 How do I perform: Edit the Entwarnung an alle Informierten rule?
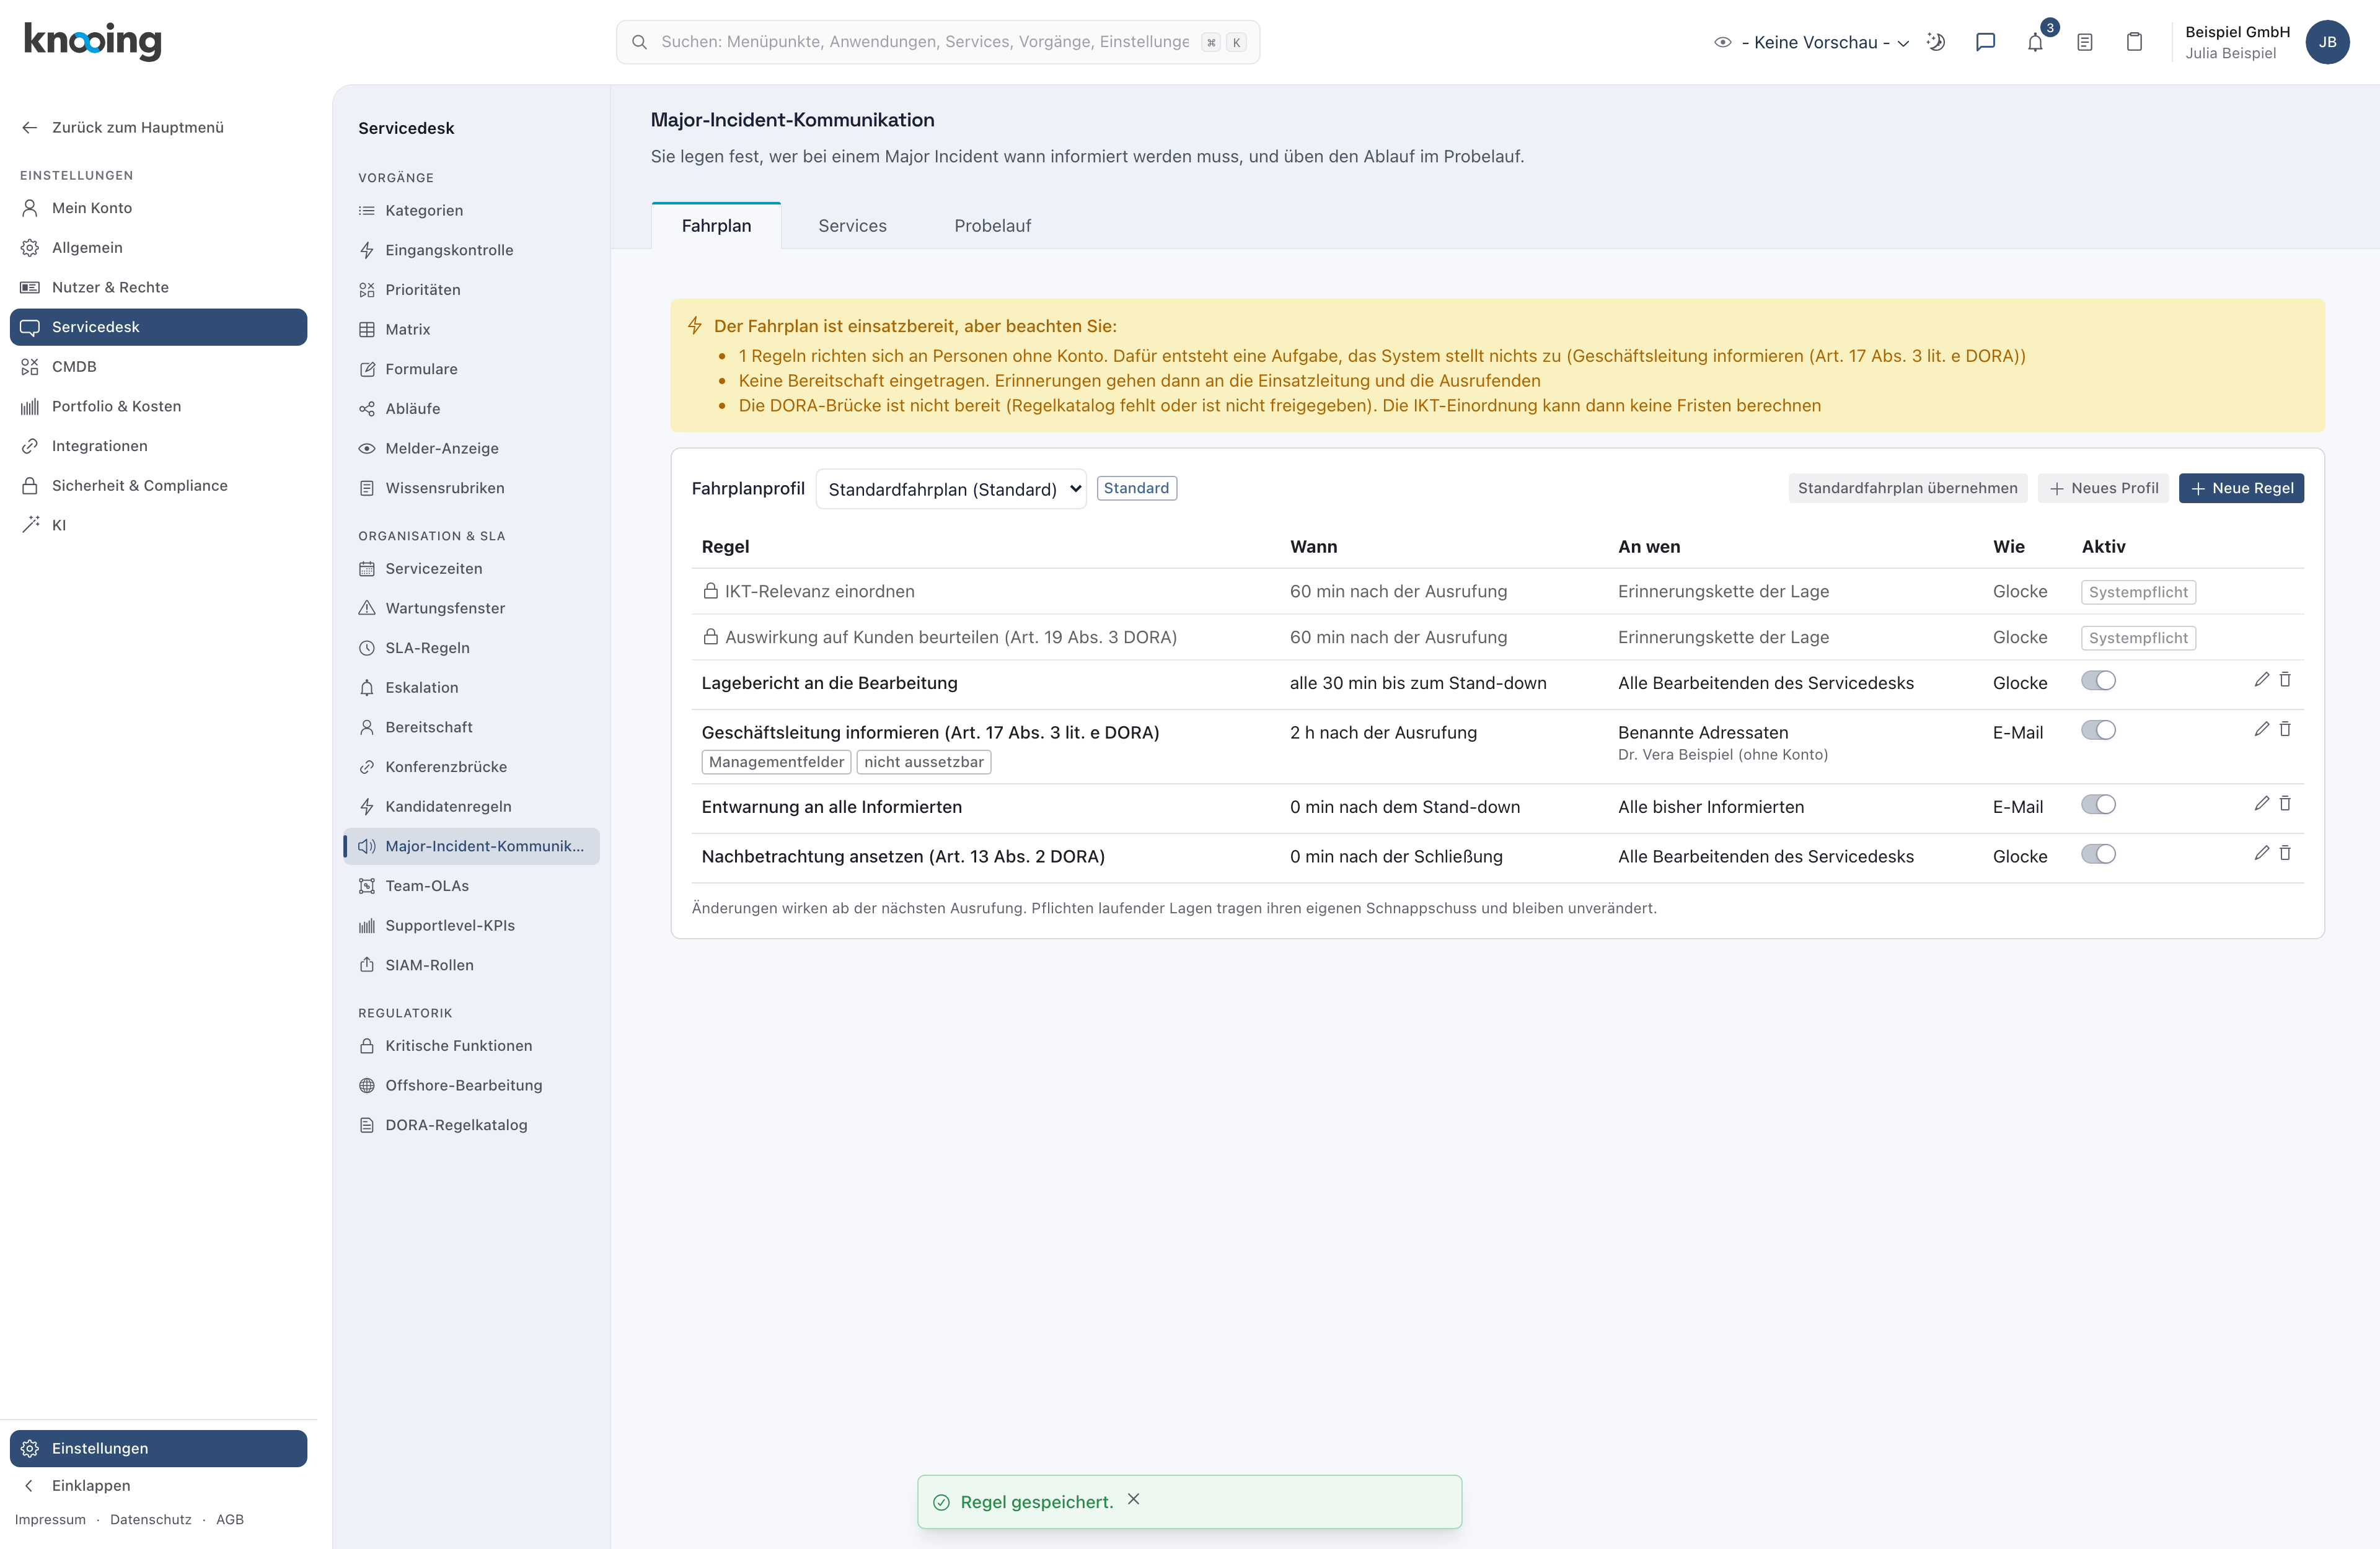(2262, 804)
